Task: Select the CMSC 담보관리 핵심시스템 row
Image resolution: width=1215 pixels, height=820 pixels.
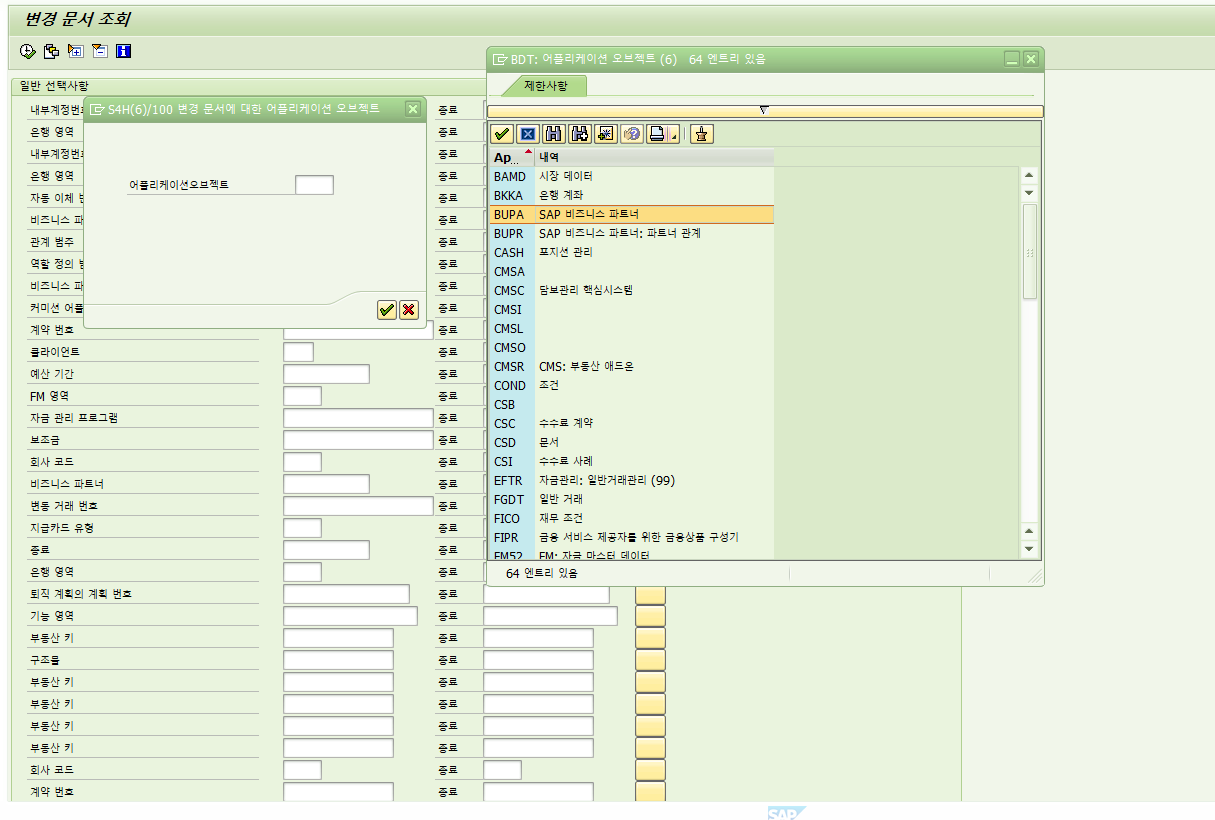Action: (632, 290)
